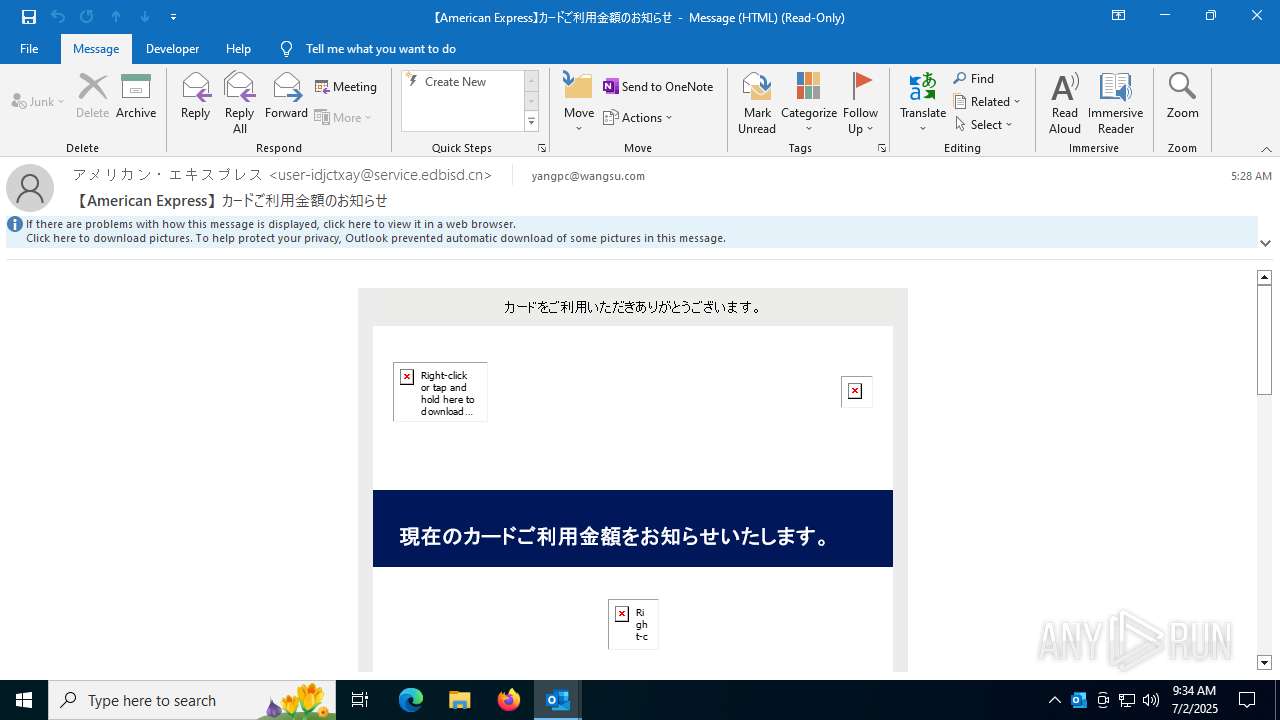The image size is (1280, 720).
Task: Click Tell me what you want to do
Action: click(380, 49)
